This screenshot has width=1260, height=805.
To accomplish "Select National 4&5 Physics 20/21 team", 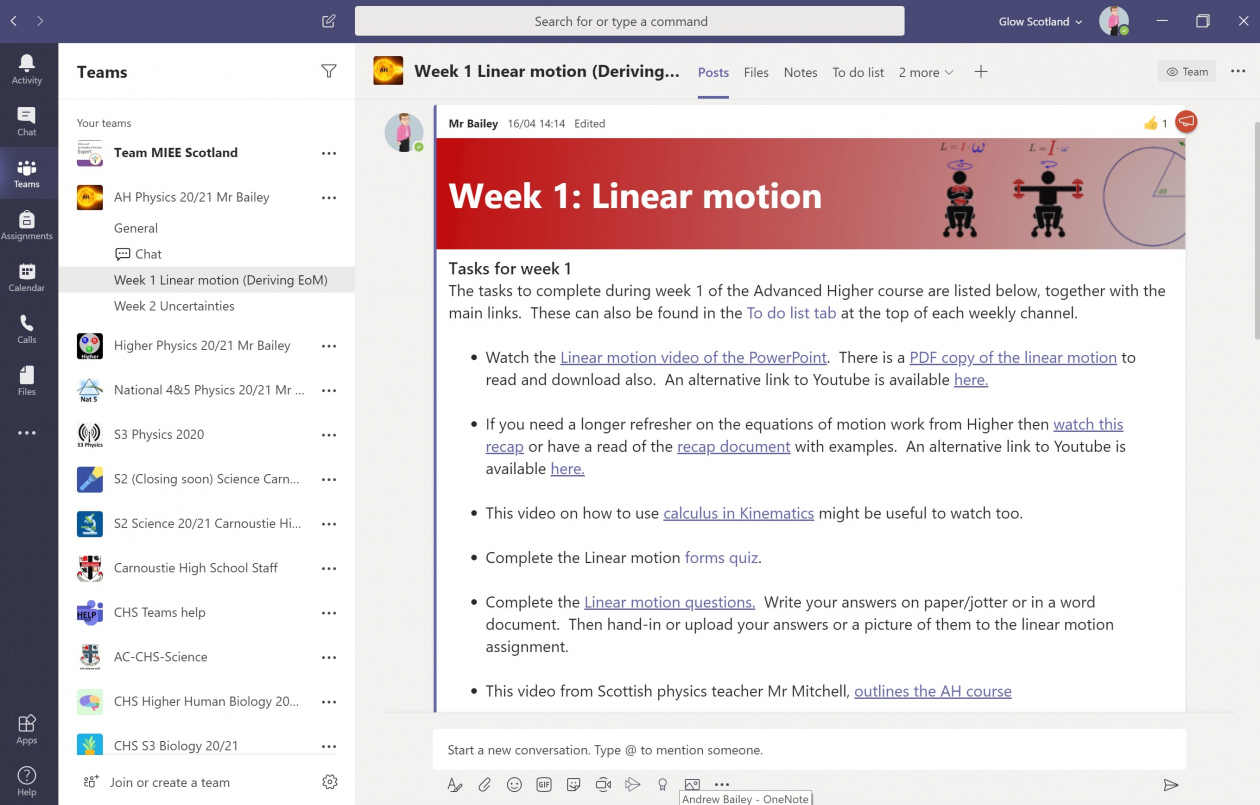I will pos(207,390).
